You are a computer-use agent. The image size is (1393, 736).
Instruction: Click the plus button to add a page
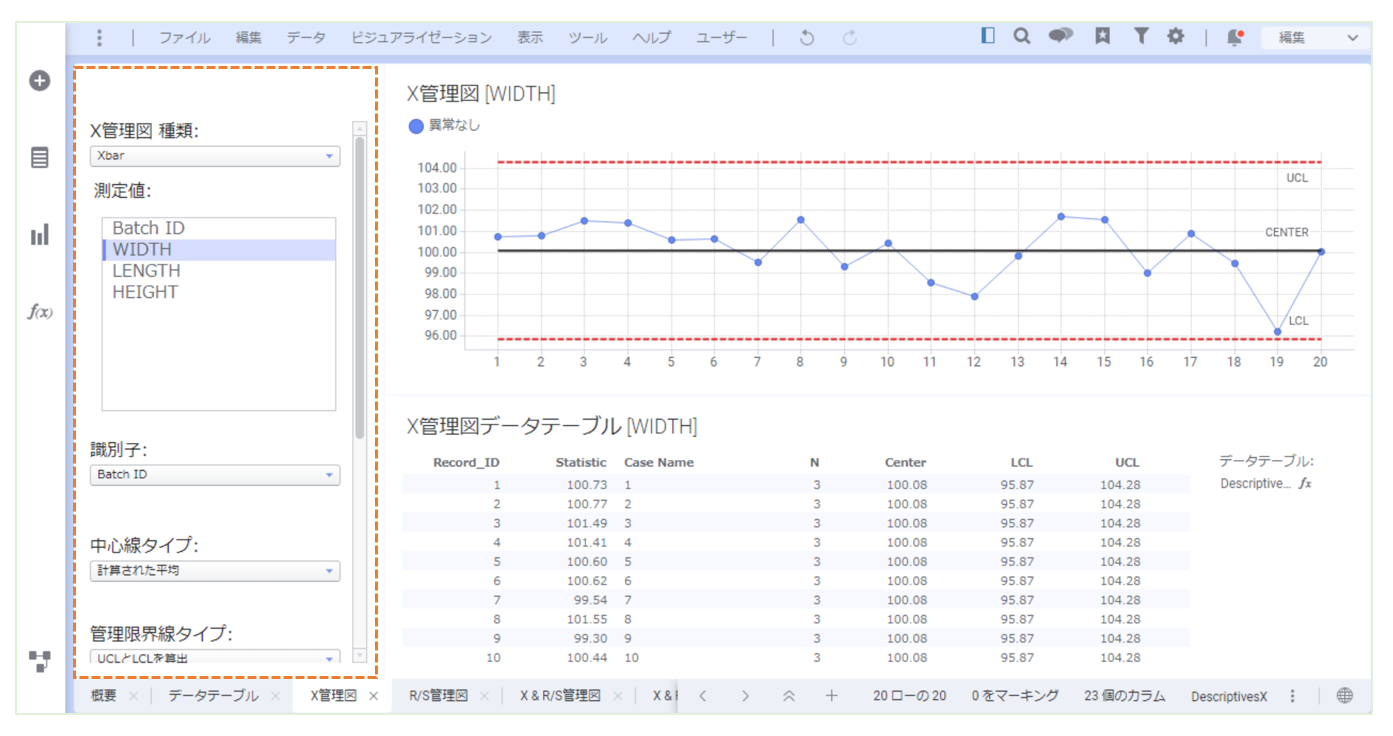pyautogui.click(x=831, y=696)
